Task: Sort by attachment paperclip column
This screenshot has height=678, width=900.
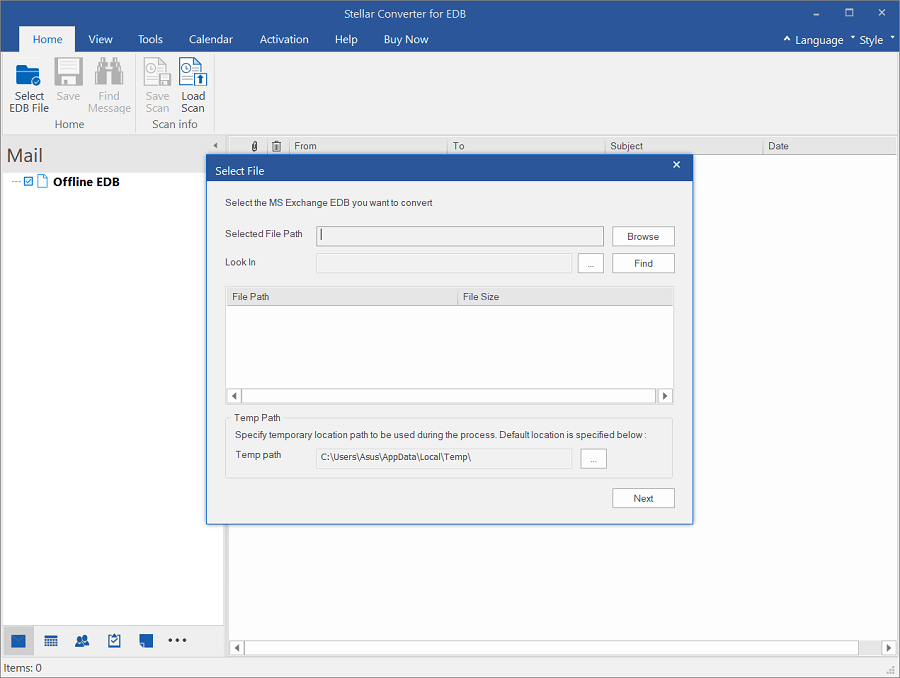Action: [x=254, y=146]
